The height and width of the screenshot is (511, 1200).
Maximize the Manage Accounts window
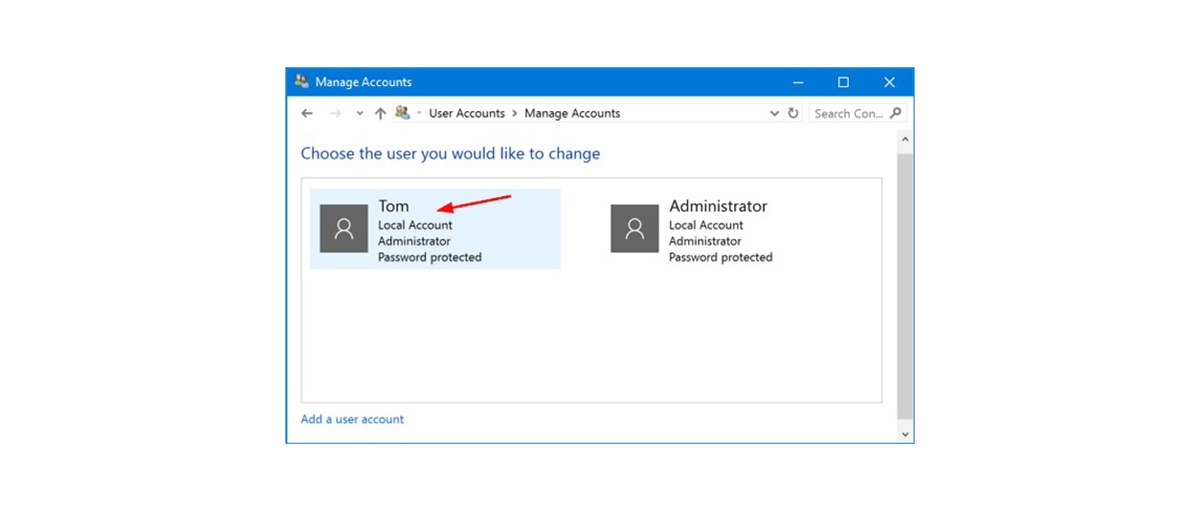coord(843,82)
